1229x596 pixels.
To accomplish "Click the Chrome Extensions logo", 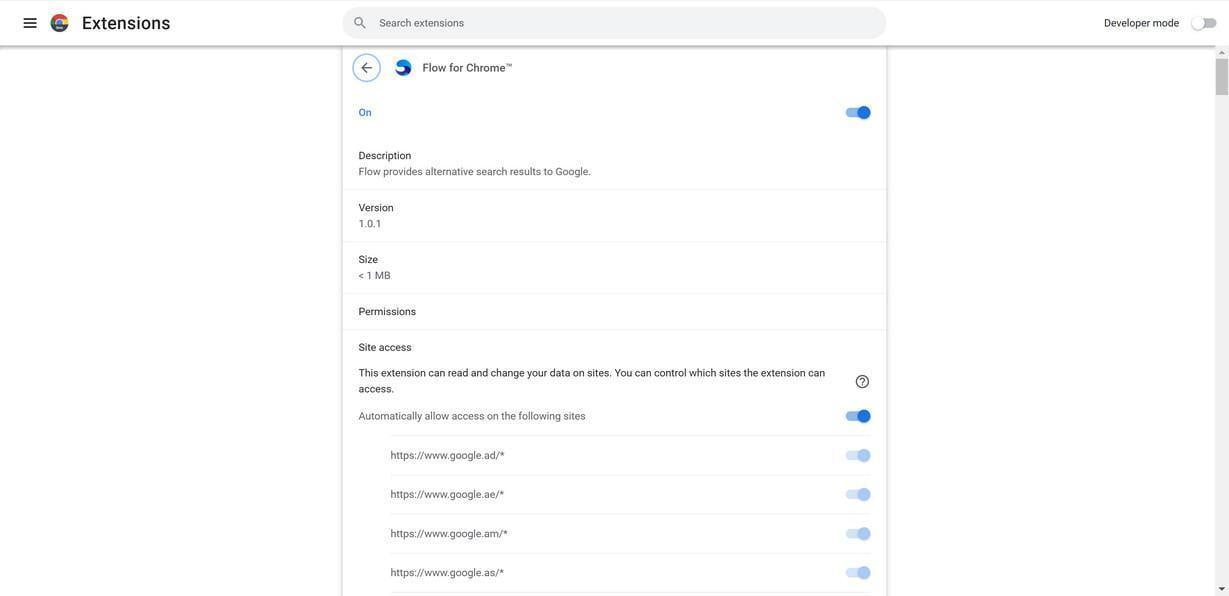I will pyautogui.click(x=60, y=23).
